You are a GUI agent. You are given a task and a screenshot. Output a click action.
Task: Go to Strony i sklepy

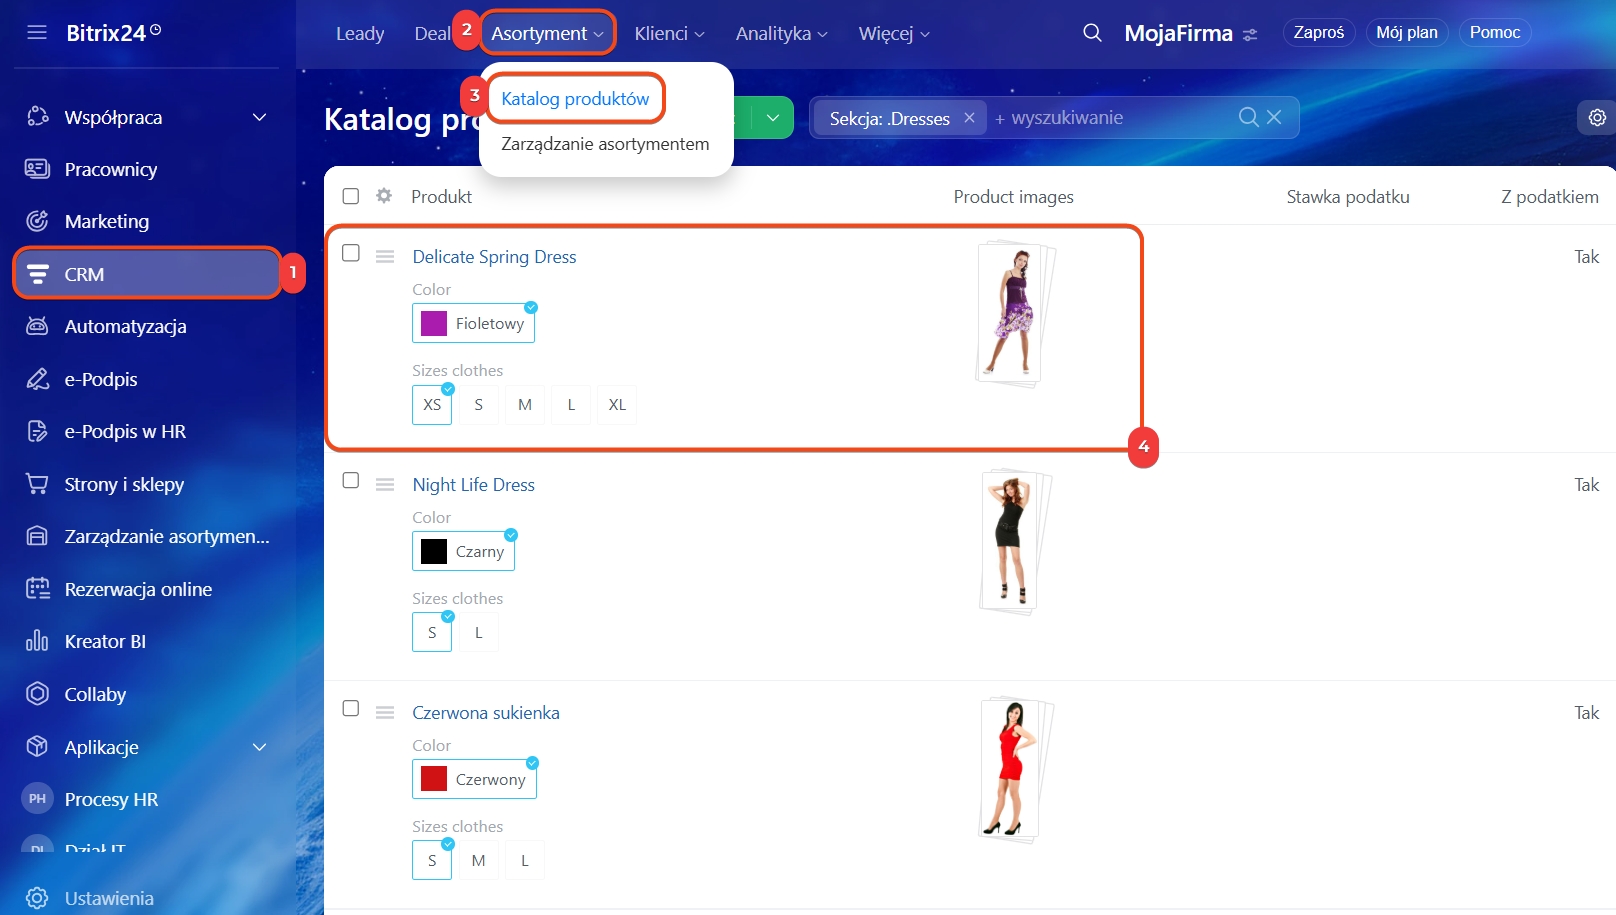pos(124,484)
